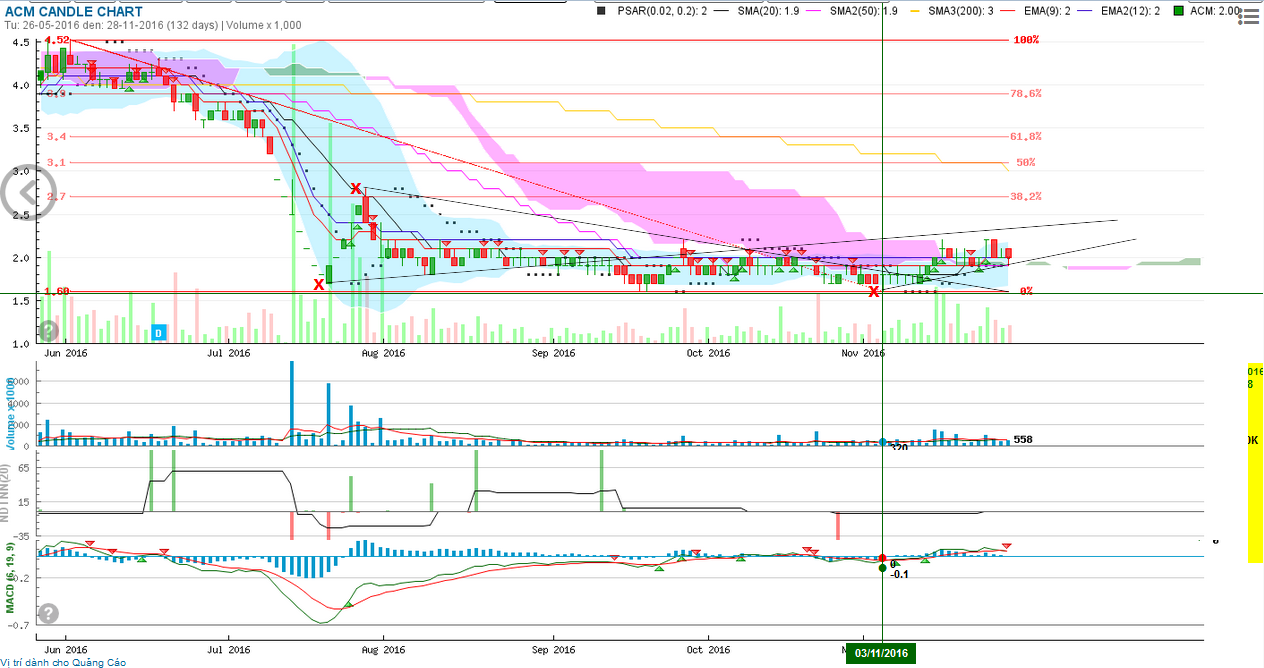Click the 38.2% Fibonacci level label
The height and width of the screenshot is (668, 1264).
1026,196
